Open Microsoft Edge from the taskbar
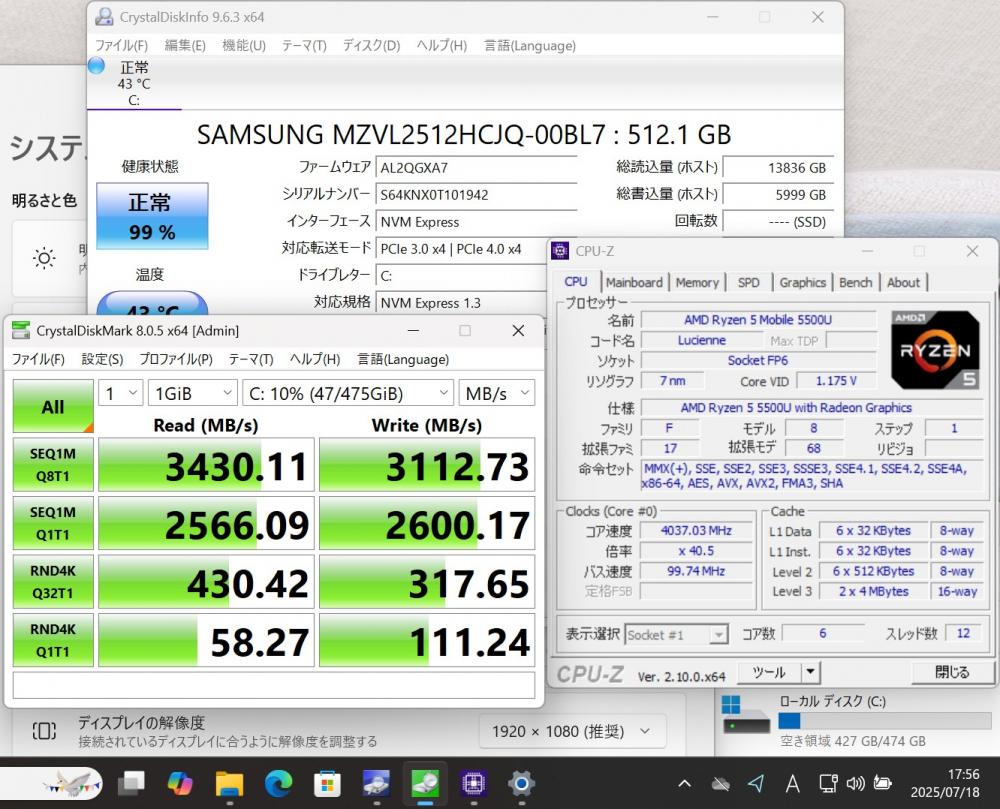 click(279, 783)
